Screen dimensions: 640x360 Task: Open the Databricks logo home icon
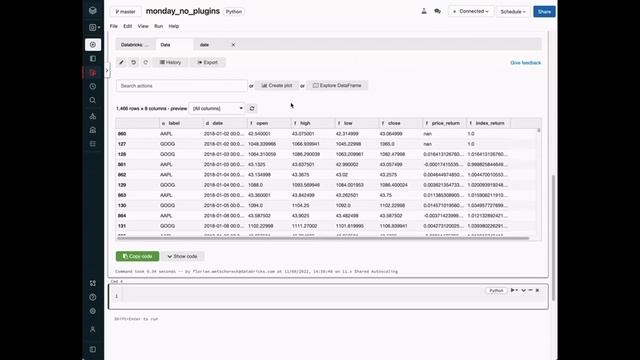[93, 11]
